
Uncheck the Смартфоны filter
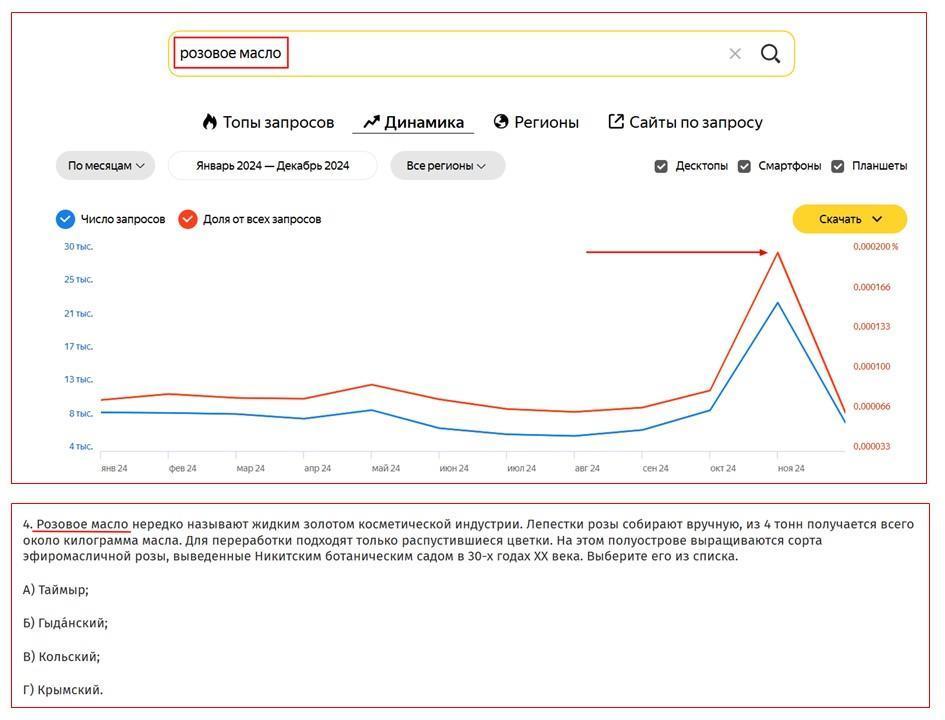(x=742, y=165)
